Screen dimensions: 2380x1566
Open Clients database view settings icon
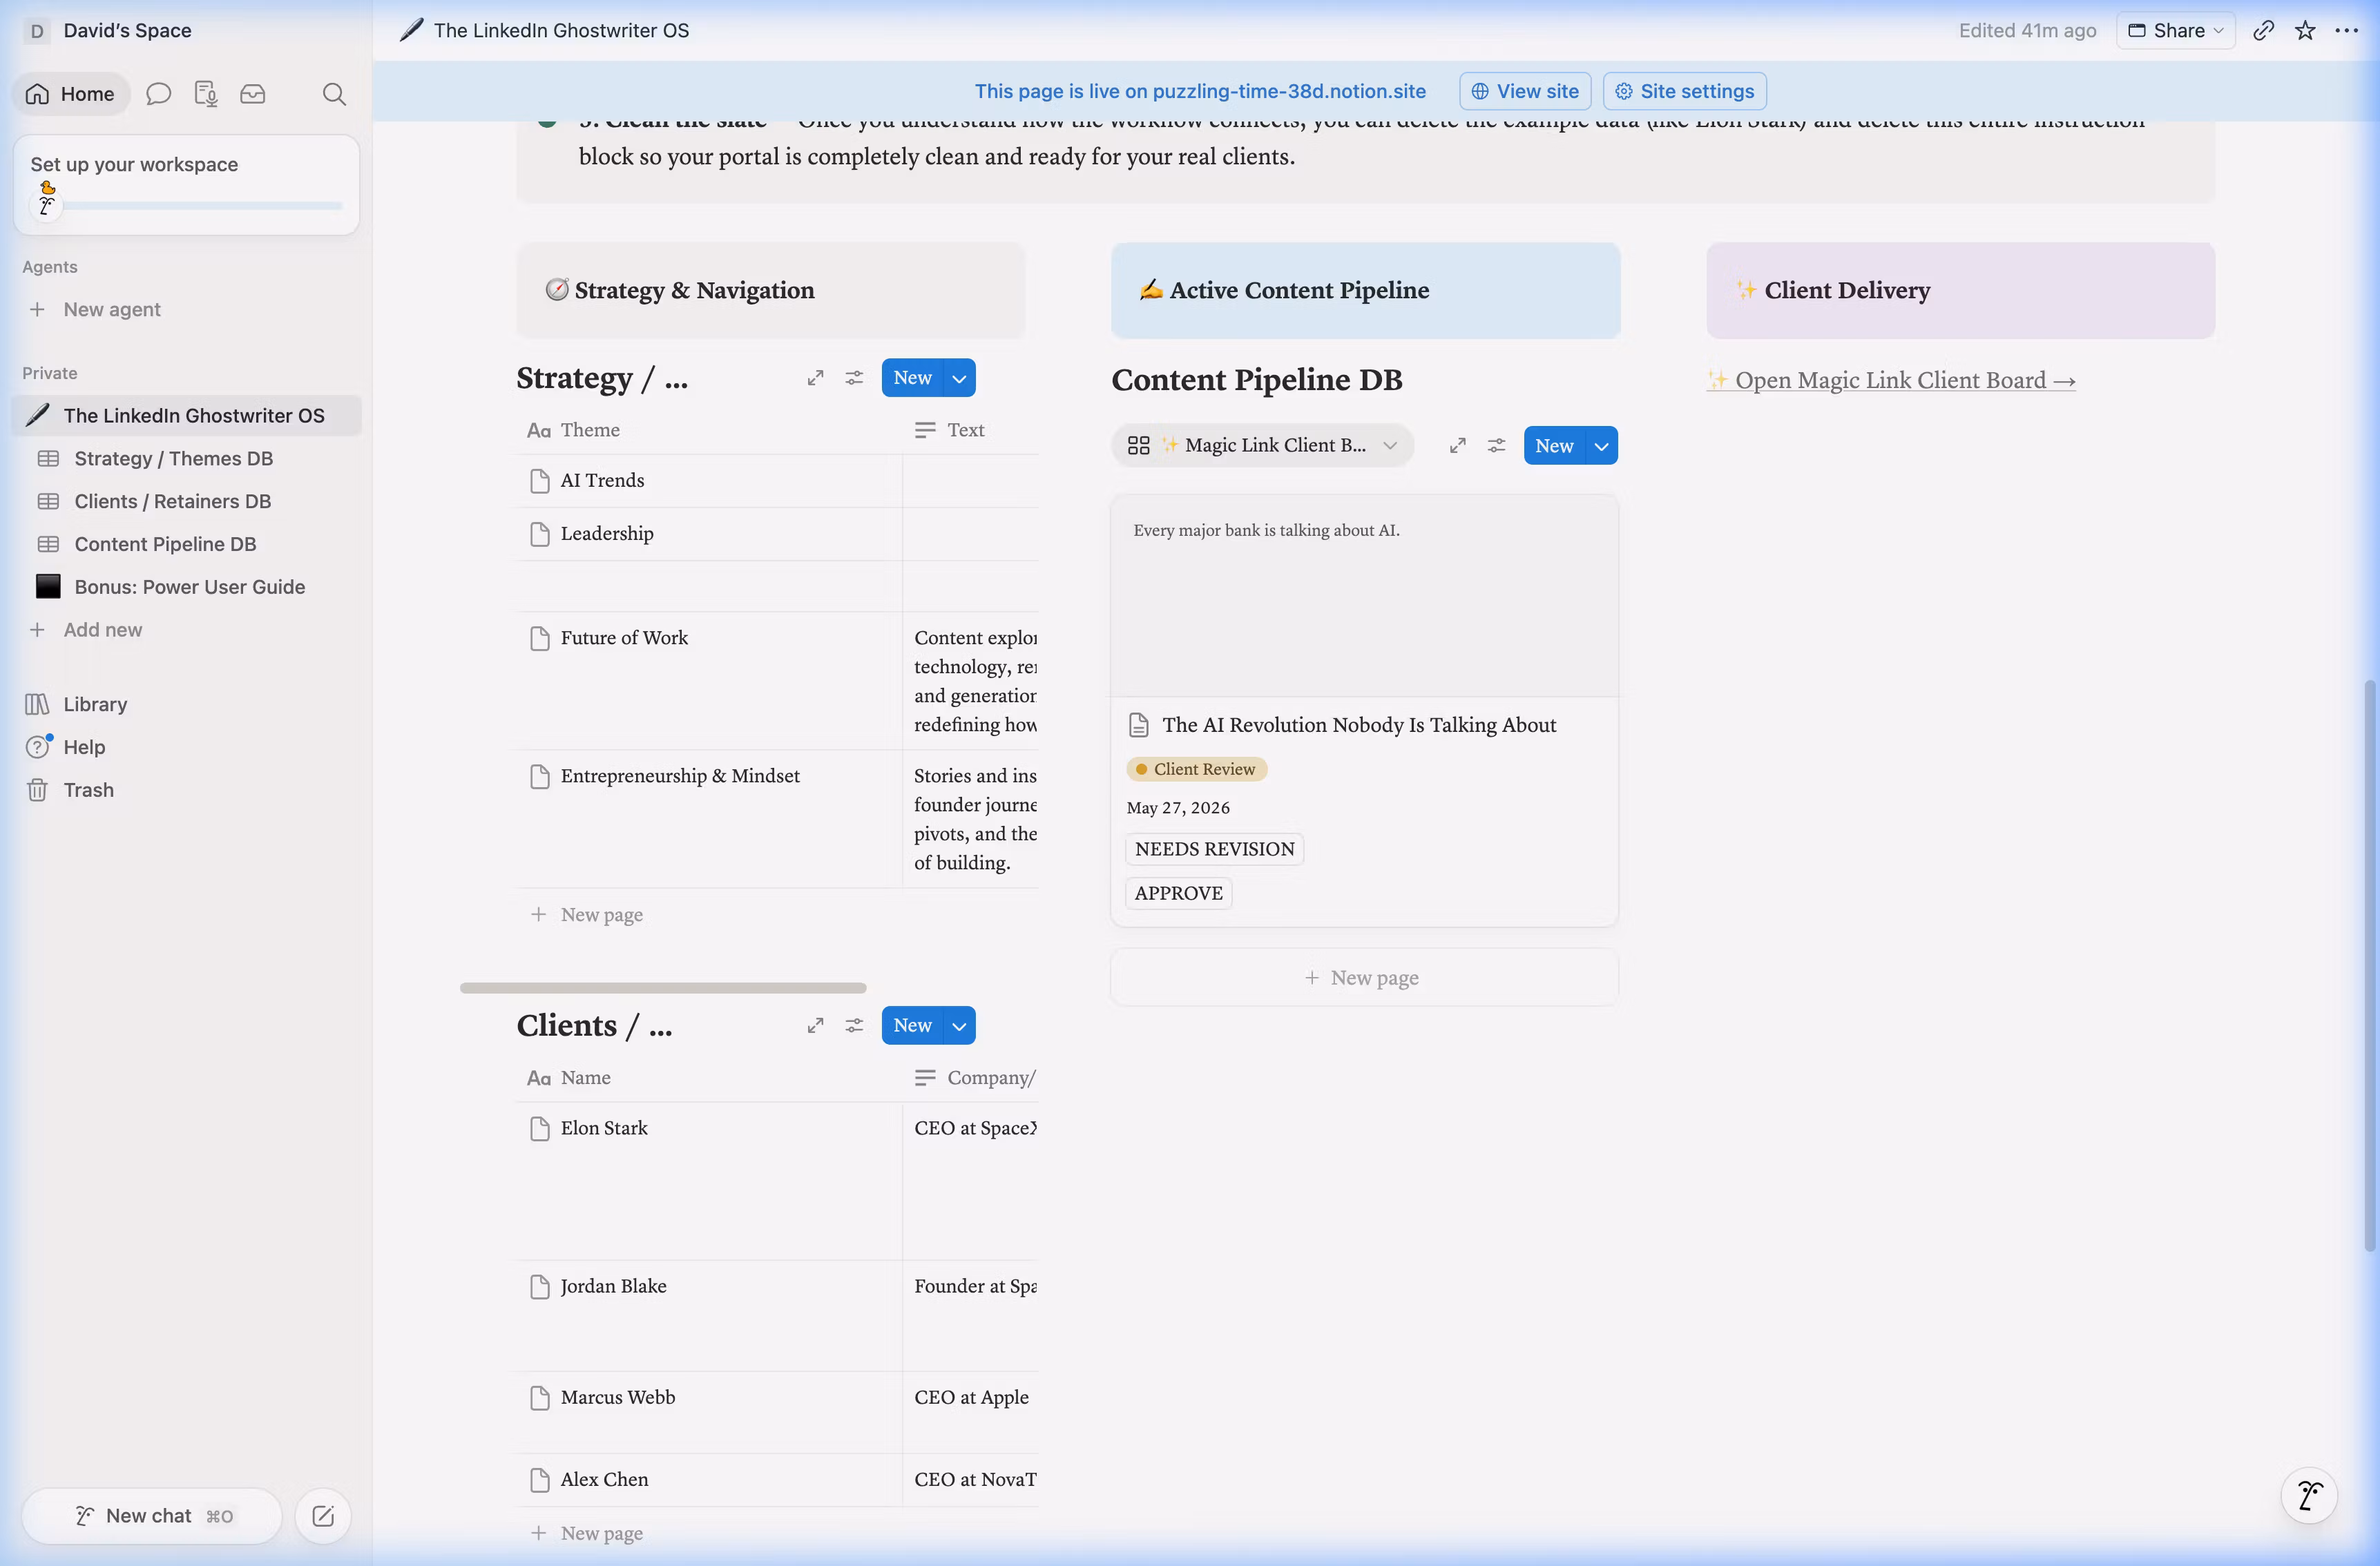(854, 1026)
